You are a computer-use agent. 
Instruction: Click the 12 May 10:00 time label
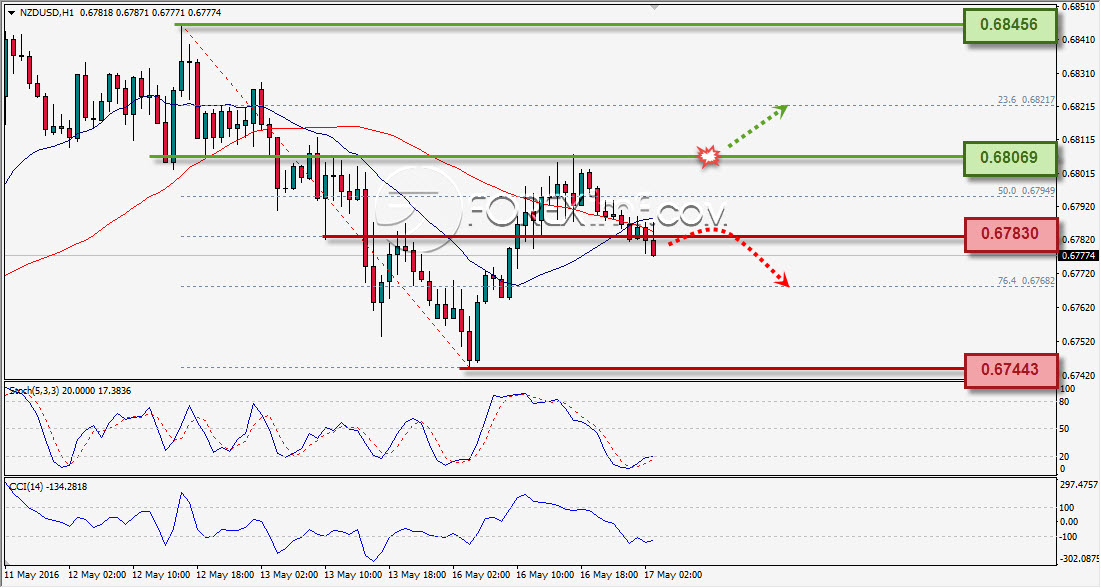[161, 575]
